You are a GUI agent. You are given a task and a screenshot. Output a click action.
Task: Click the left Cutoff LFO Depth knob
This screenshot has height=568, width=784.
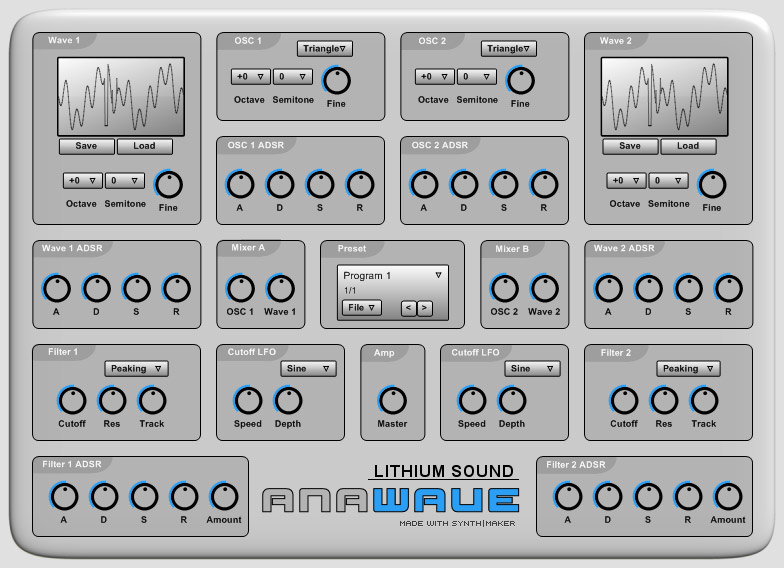point(288,401)
